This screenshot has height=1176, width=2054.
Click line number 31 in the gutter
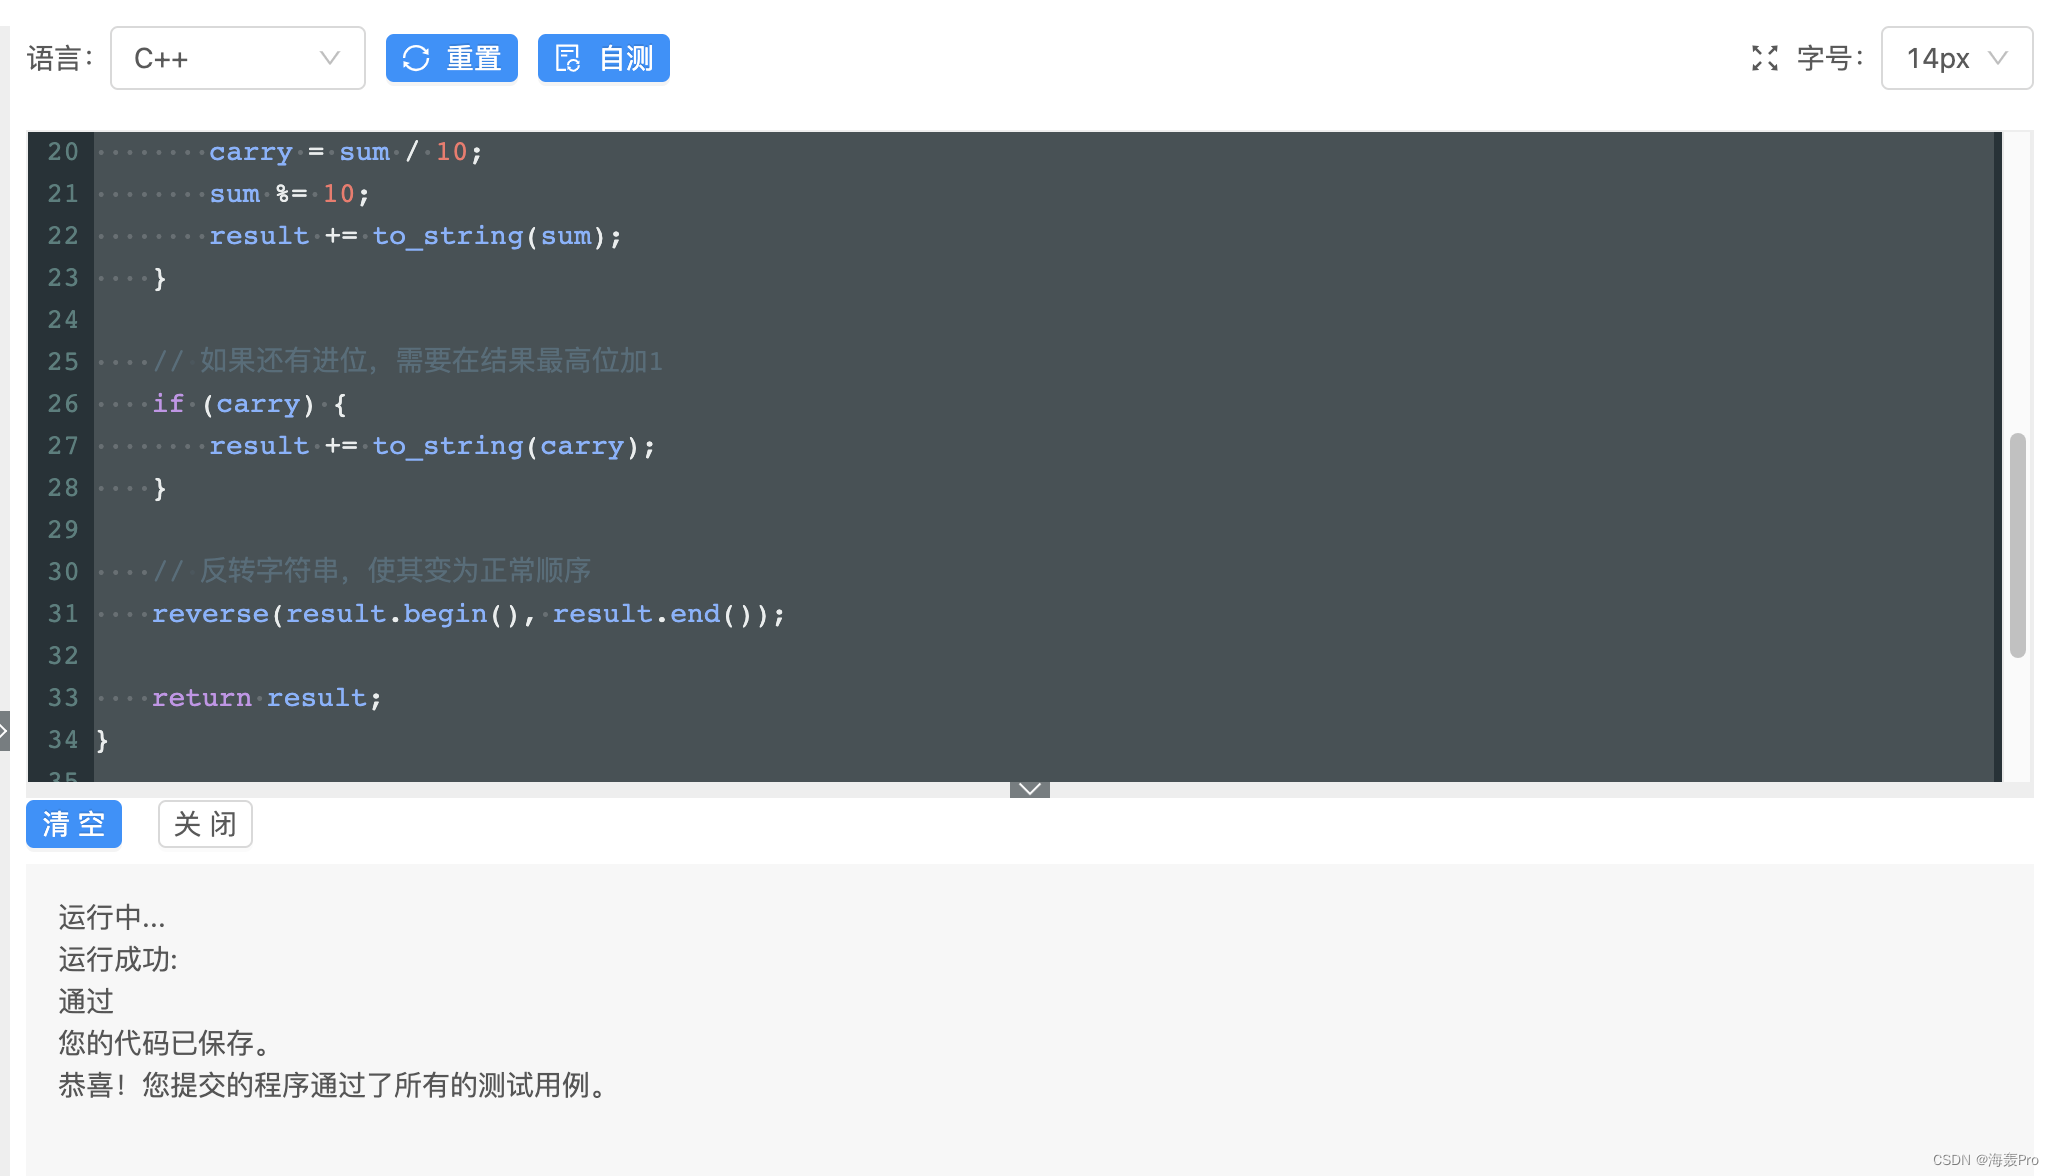tap(63, 614)
